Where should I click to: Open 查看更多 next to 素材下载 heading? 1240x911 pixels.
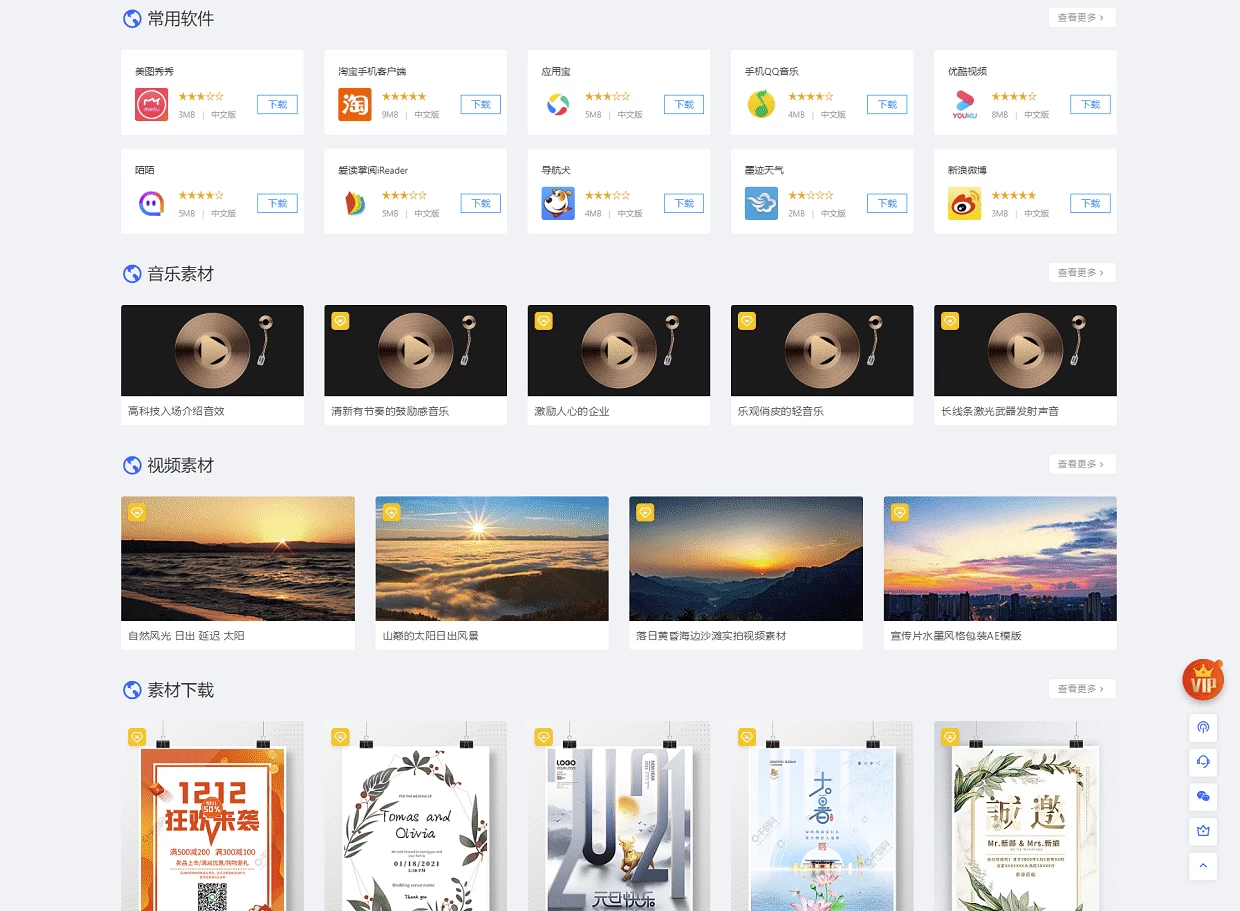coord(1081,689)
